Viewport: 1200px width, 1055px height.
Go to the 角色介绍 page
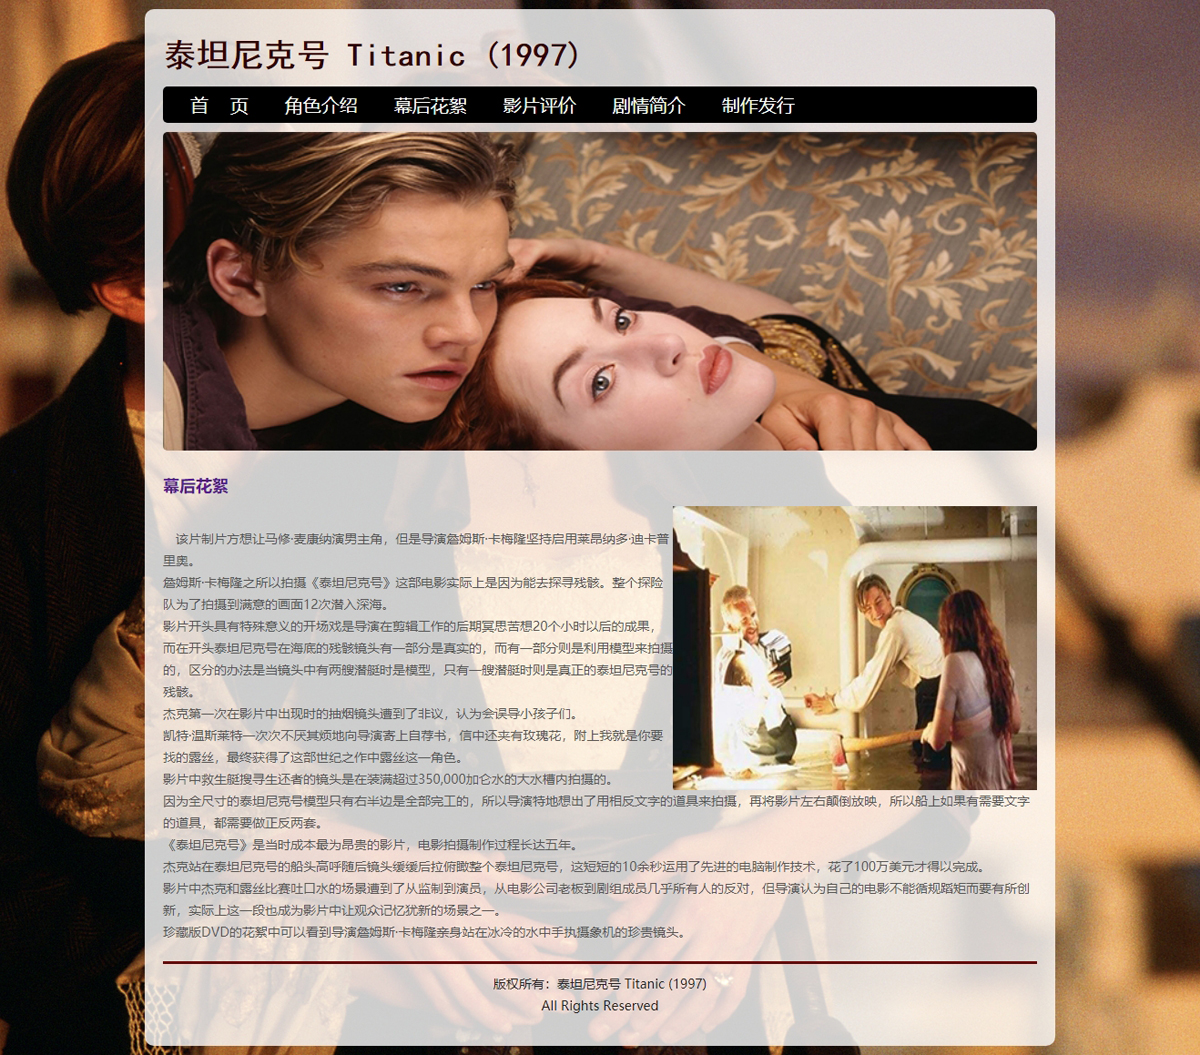[x=321, y=105]
